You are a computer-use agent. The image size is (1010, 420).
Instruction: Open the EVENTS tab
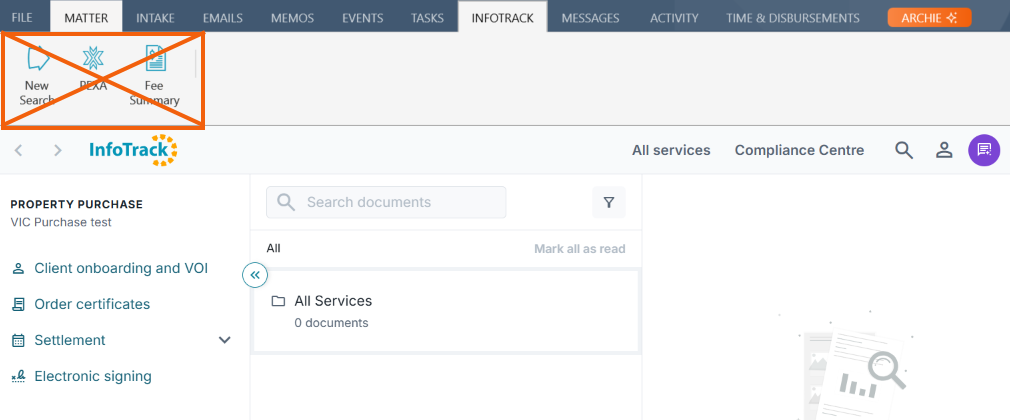pos(363,18)
